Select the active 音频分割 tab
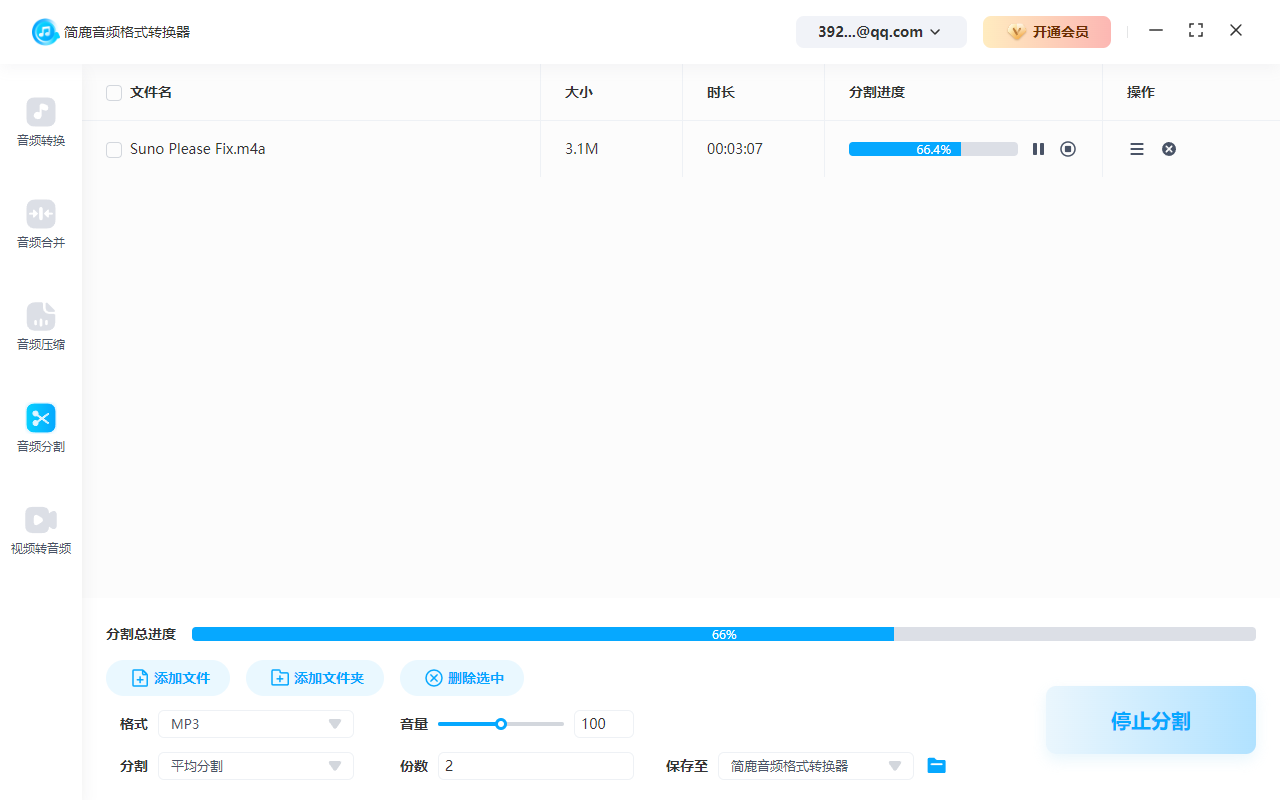This screenshot has width=1280, height=800. pos(40,428)
